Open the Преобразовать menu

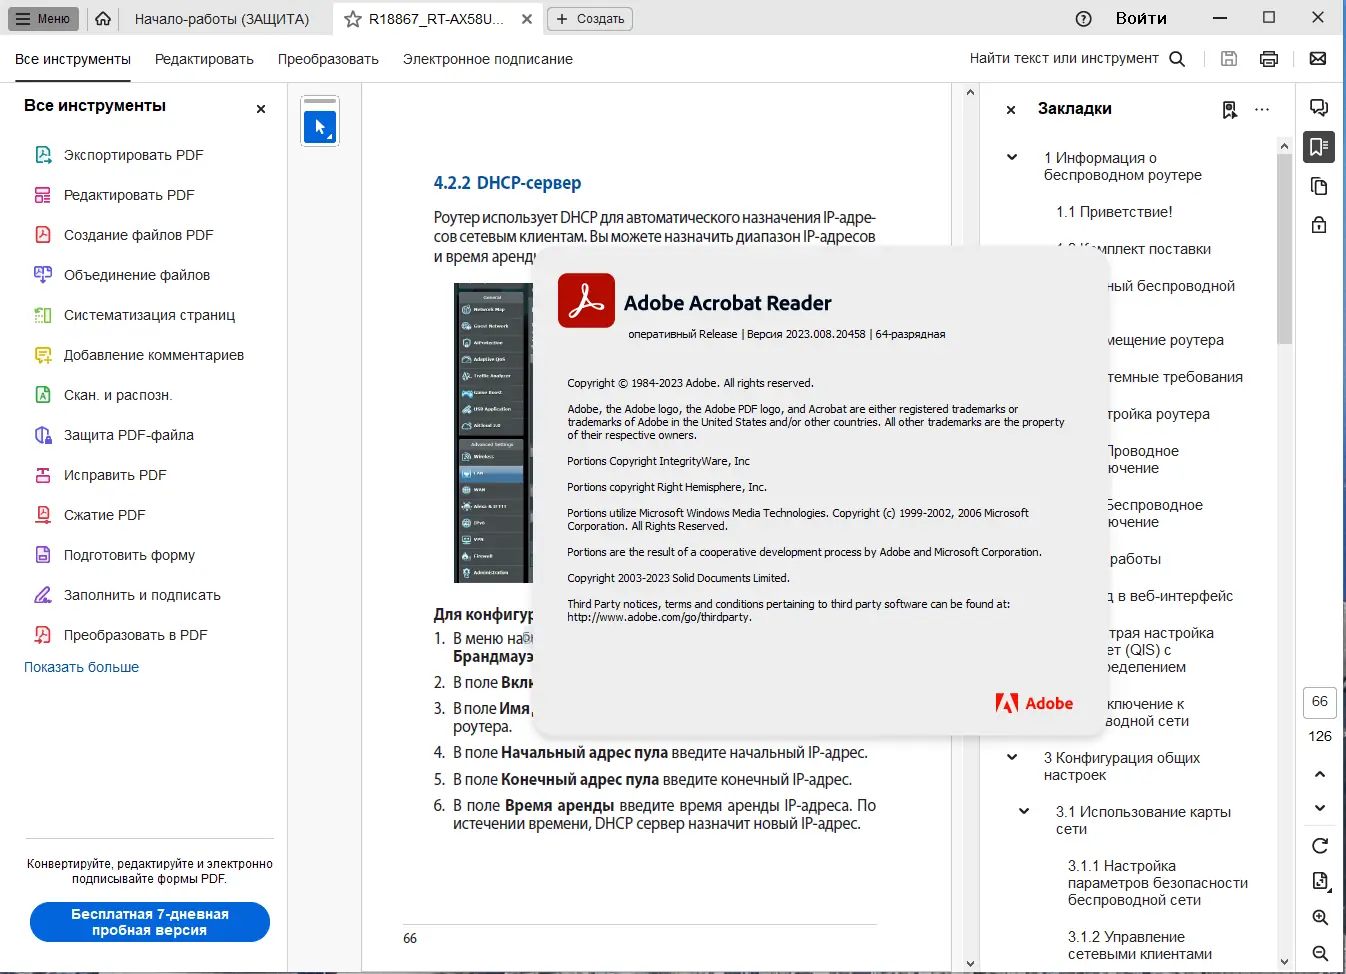click(328, 59)
